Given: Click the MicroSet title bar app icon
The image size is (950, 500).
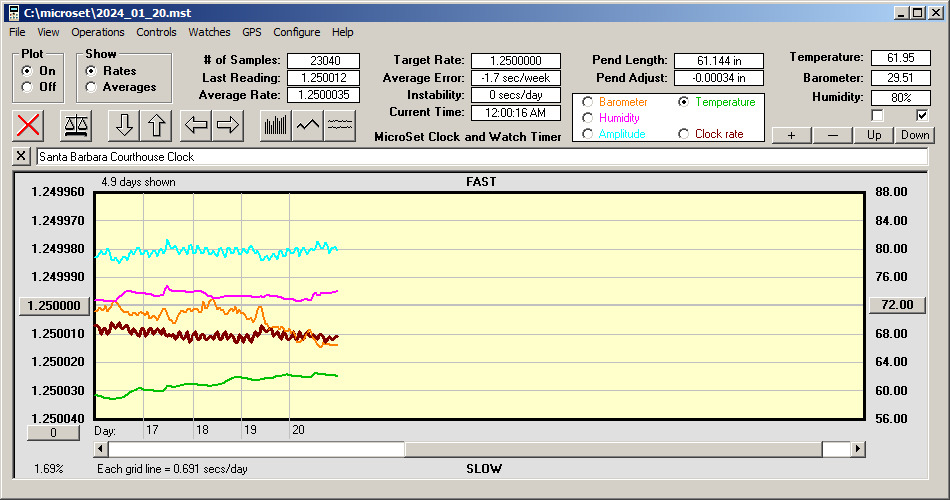Looking at the screenshot, I should [x=13, y=13].
